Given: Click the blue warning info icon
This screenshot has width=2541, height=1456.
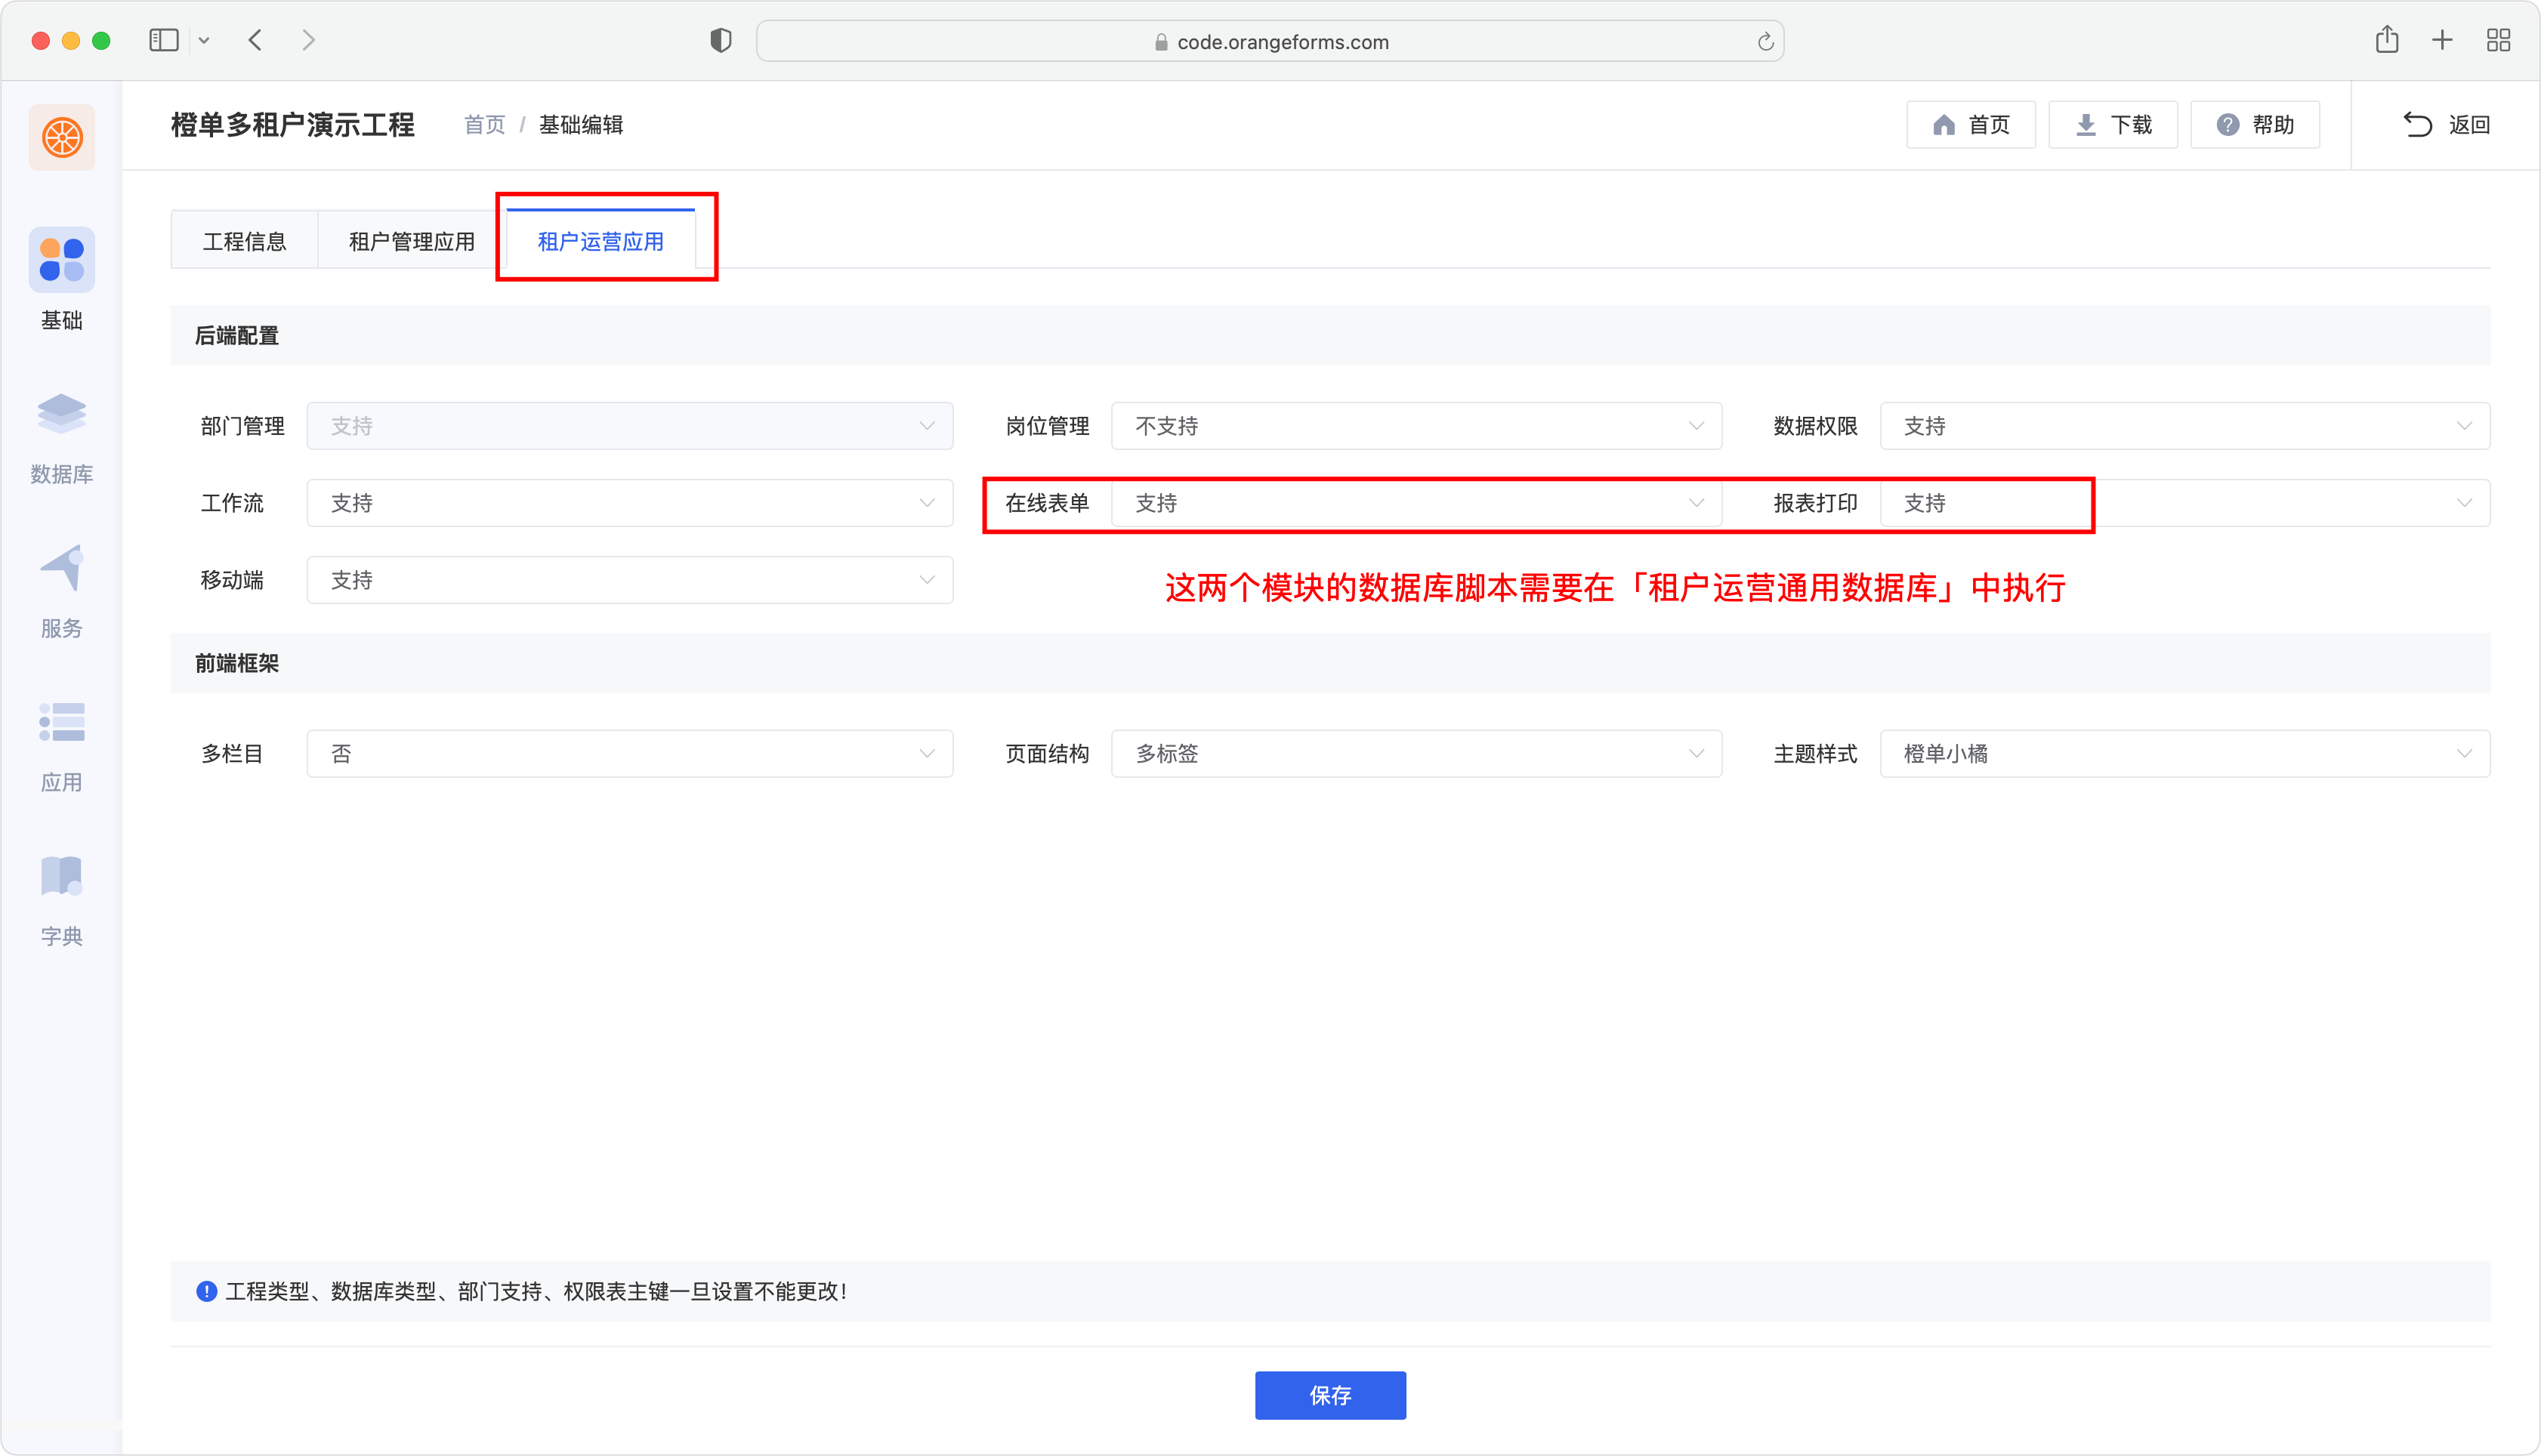Looking at the screenshot, I should click(206, 1291).
